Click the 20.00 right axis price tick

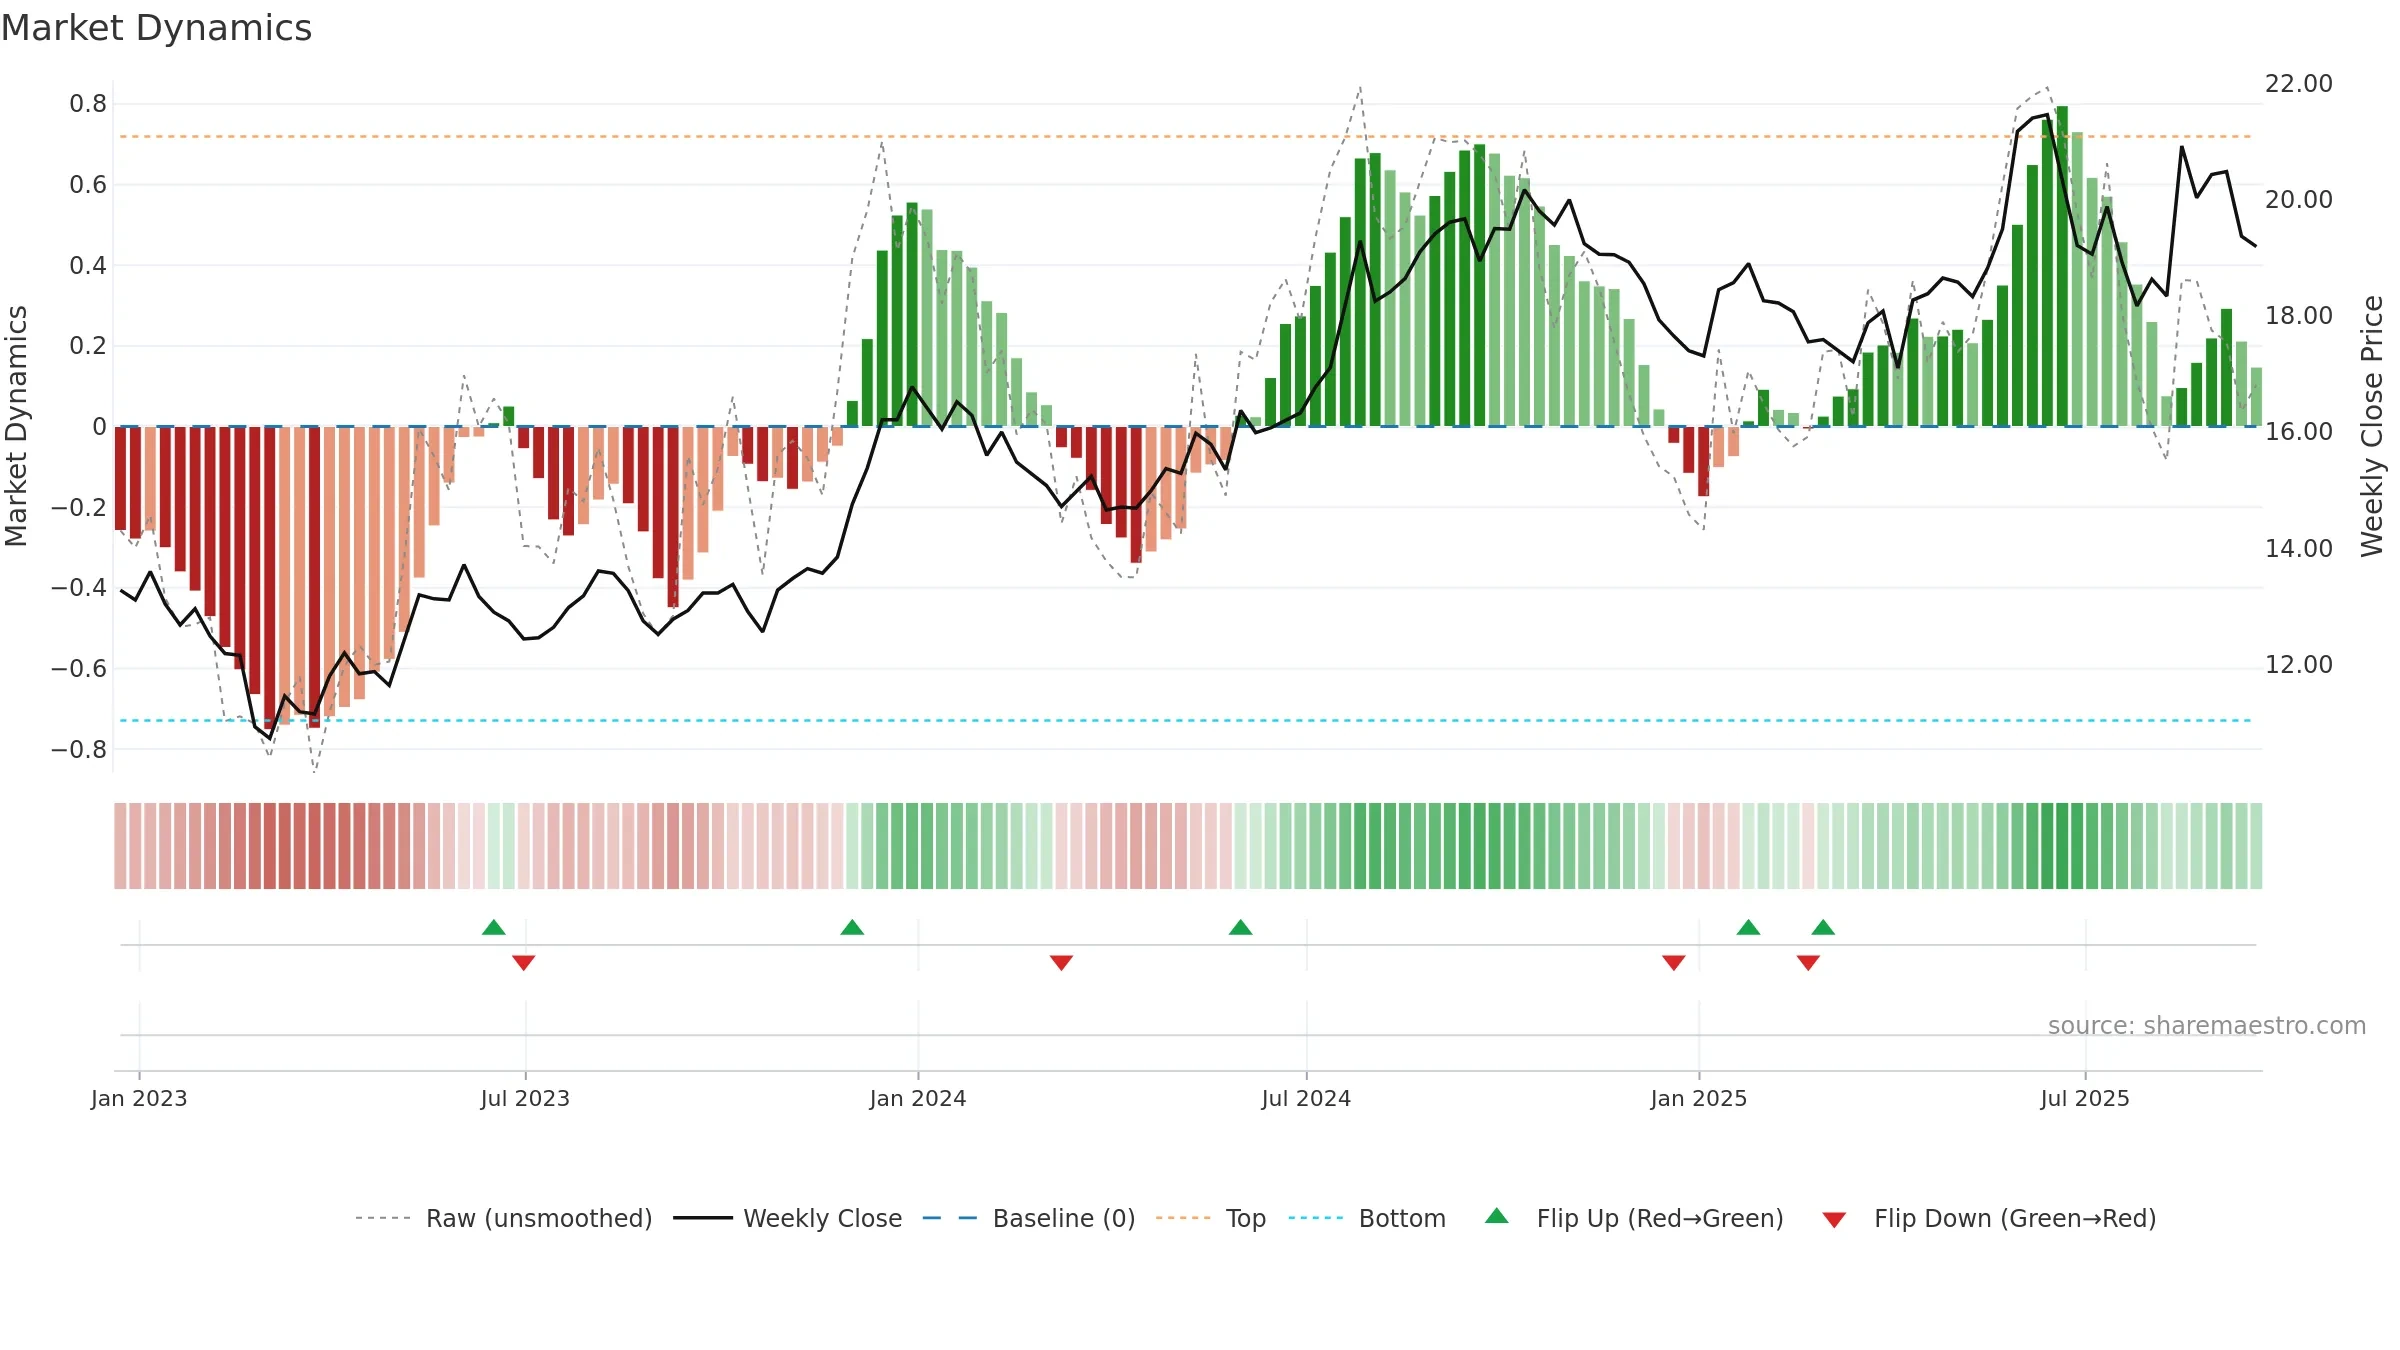(x=2298, y=200)
